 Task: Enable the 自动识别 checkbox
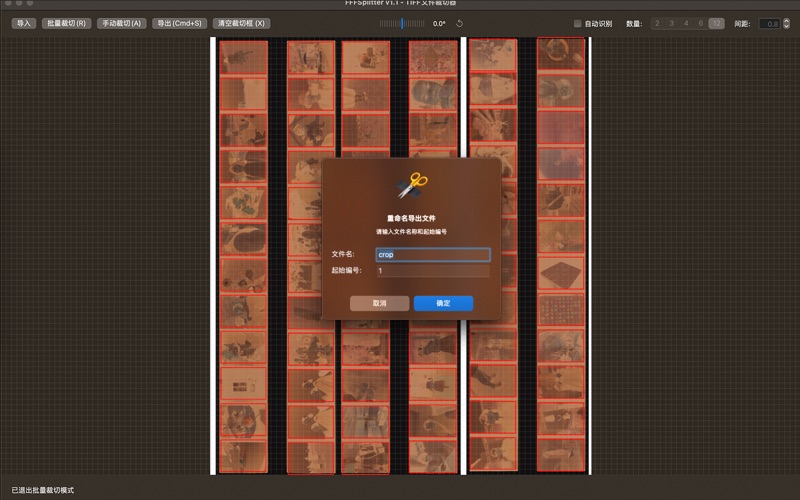(578, 23)
